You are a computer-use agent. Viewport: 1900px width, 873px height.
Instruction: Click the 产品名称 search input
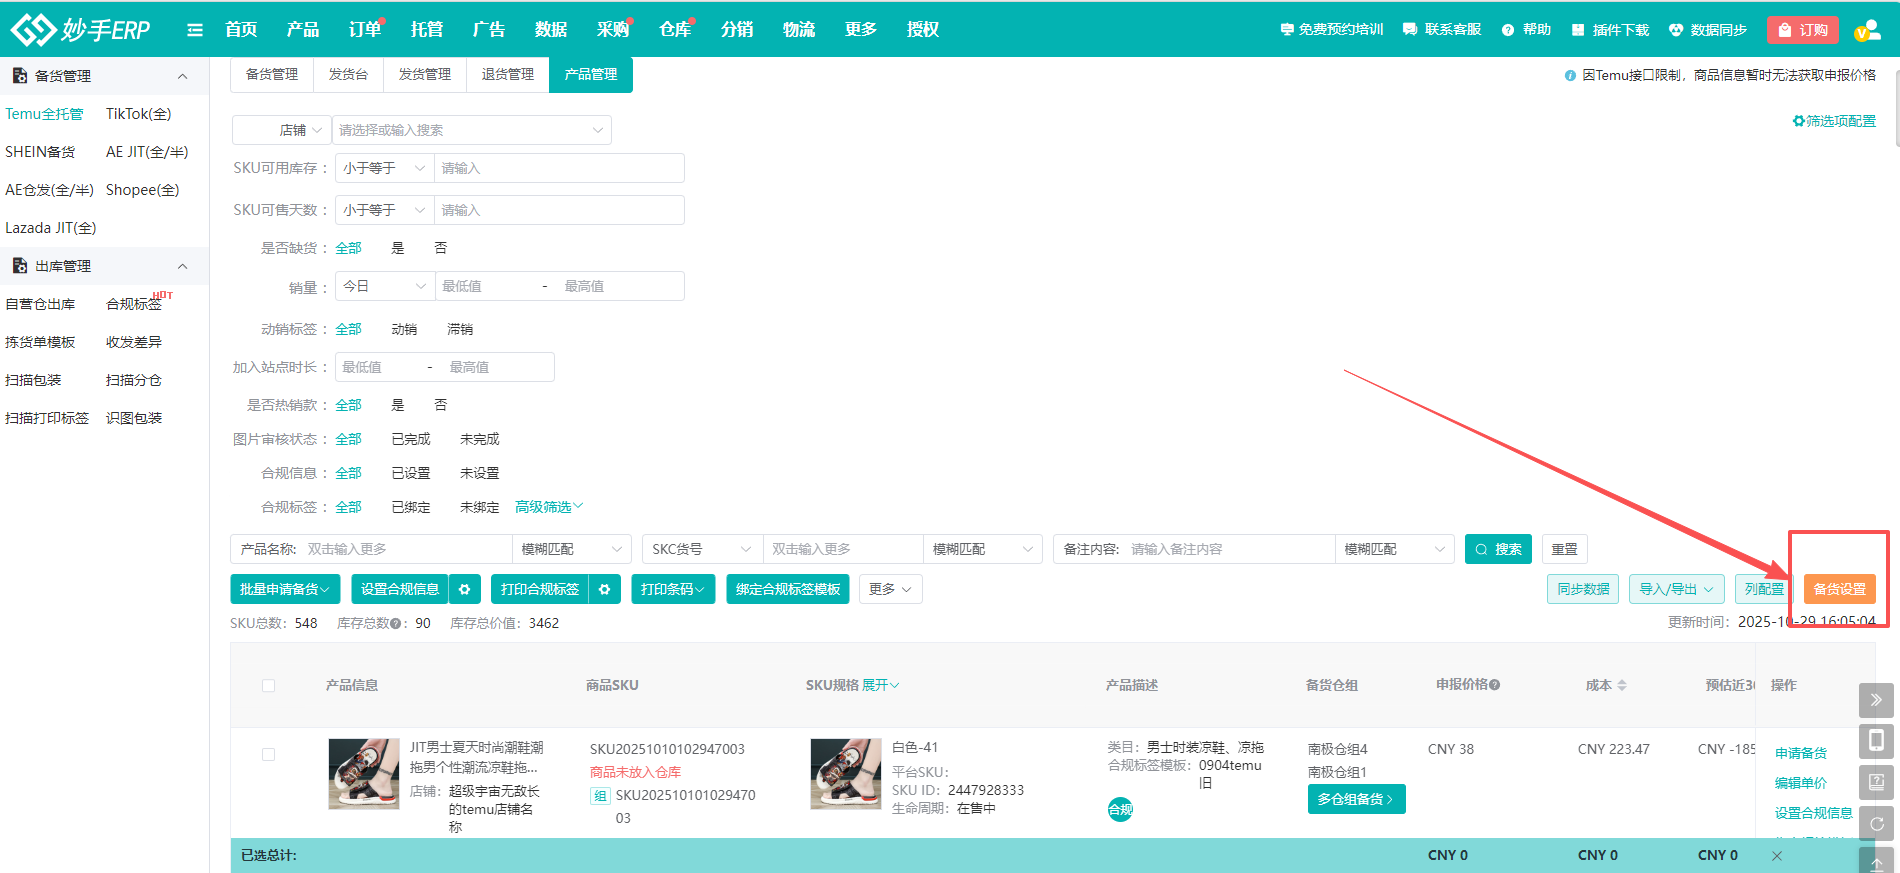[x=406, y=549]
